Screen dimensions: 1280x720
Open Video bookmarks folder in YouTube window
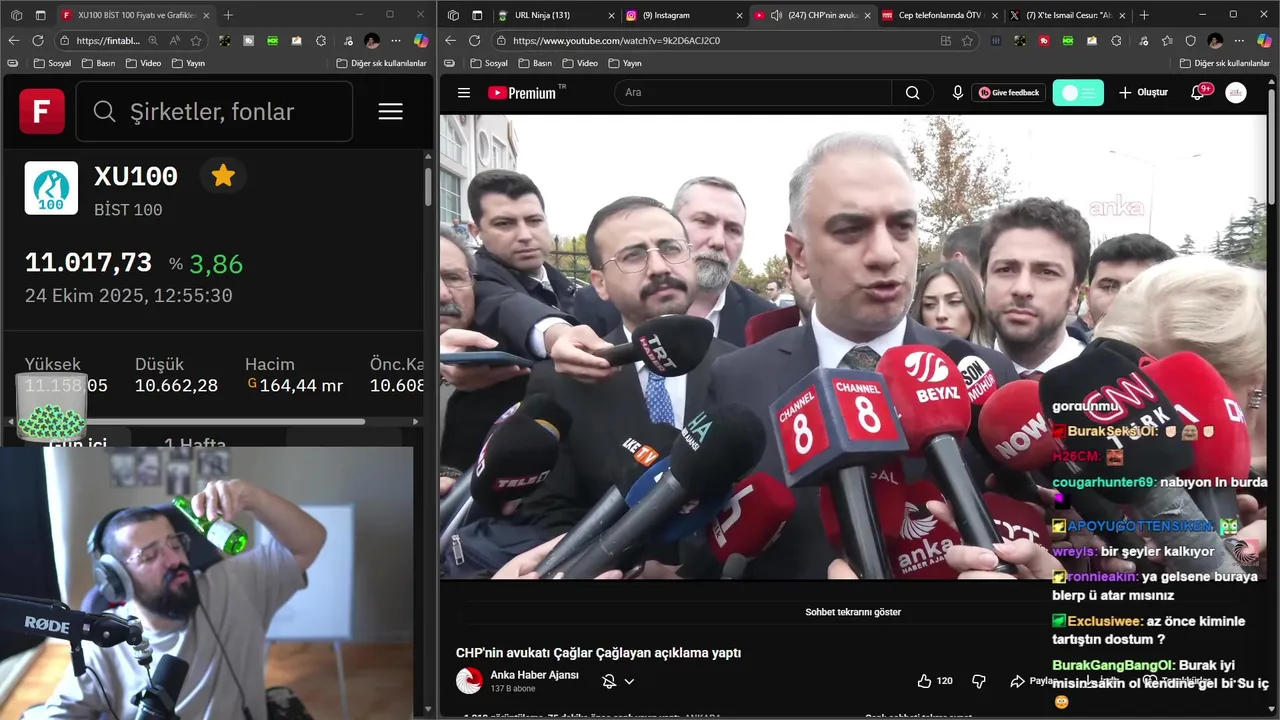pos(580,63)
